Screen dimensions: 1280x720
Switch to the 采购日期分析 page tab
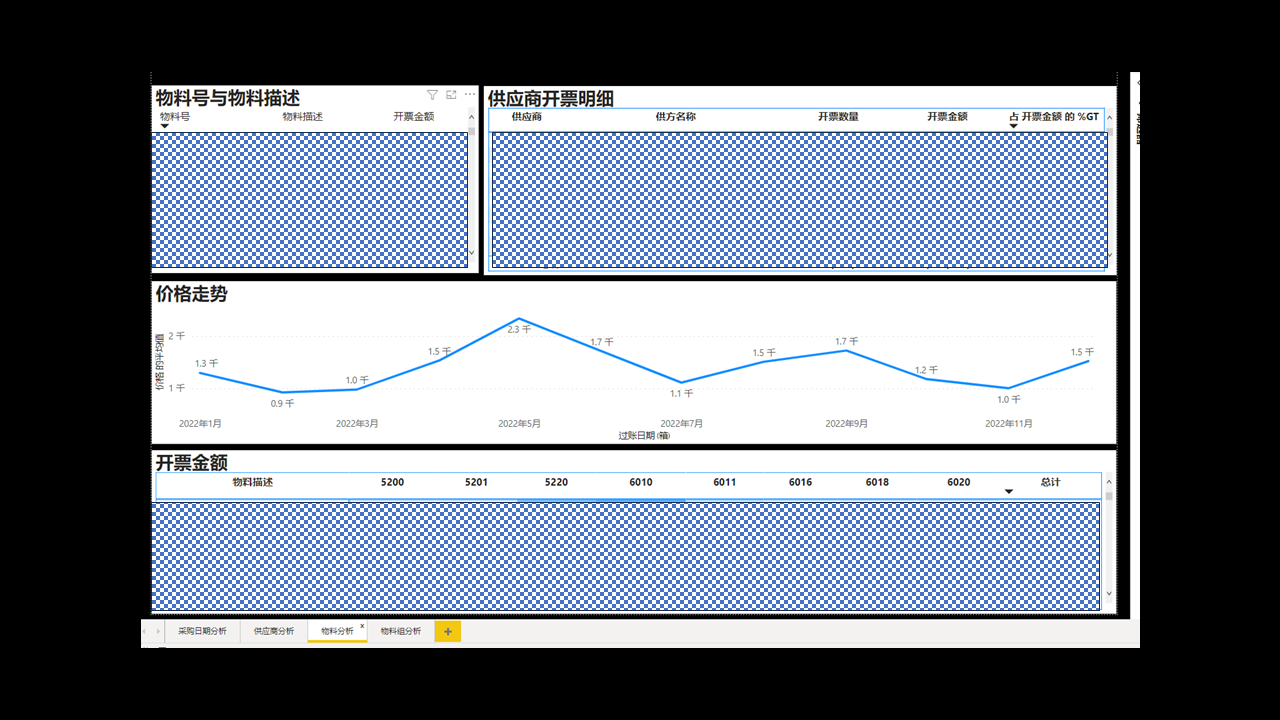(x=202, y=631)
